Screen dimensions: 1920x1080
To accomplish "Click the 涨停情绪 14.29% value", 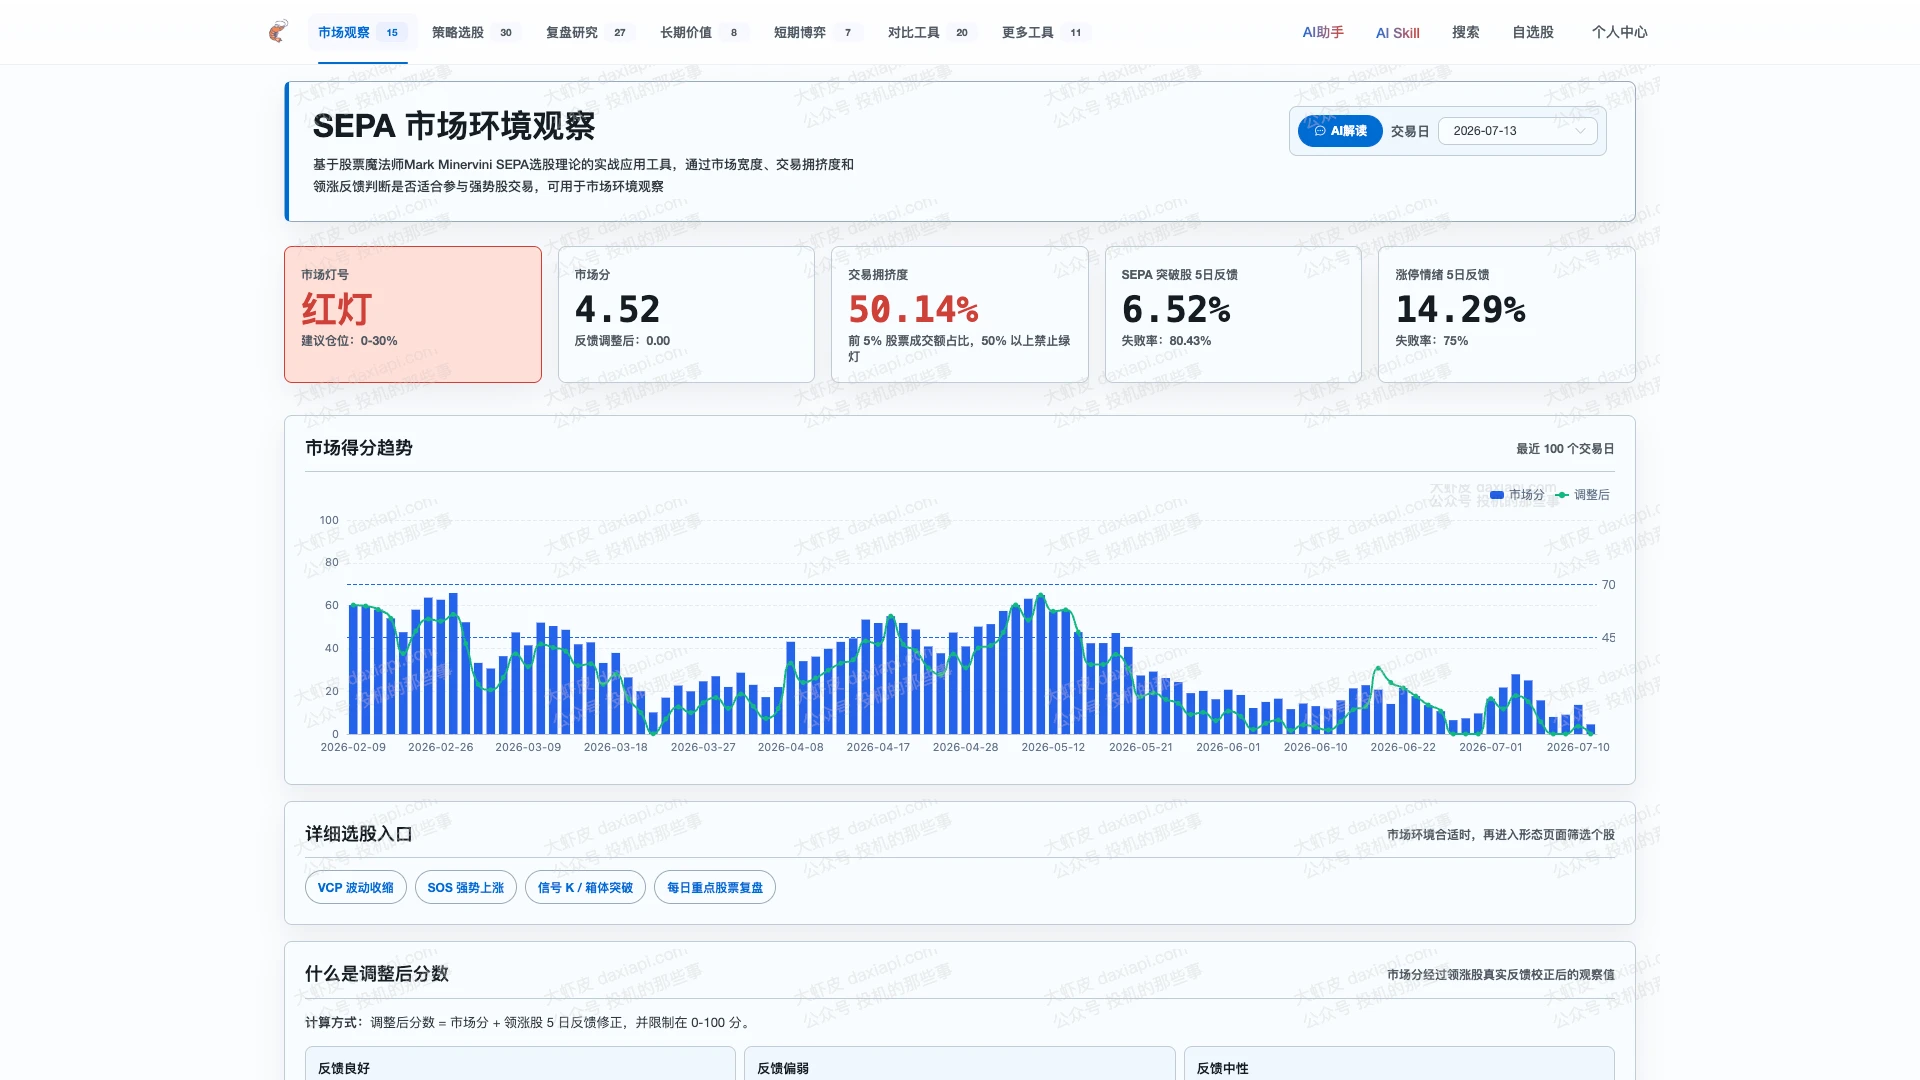I will [x=1460, y=309].
